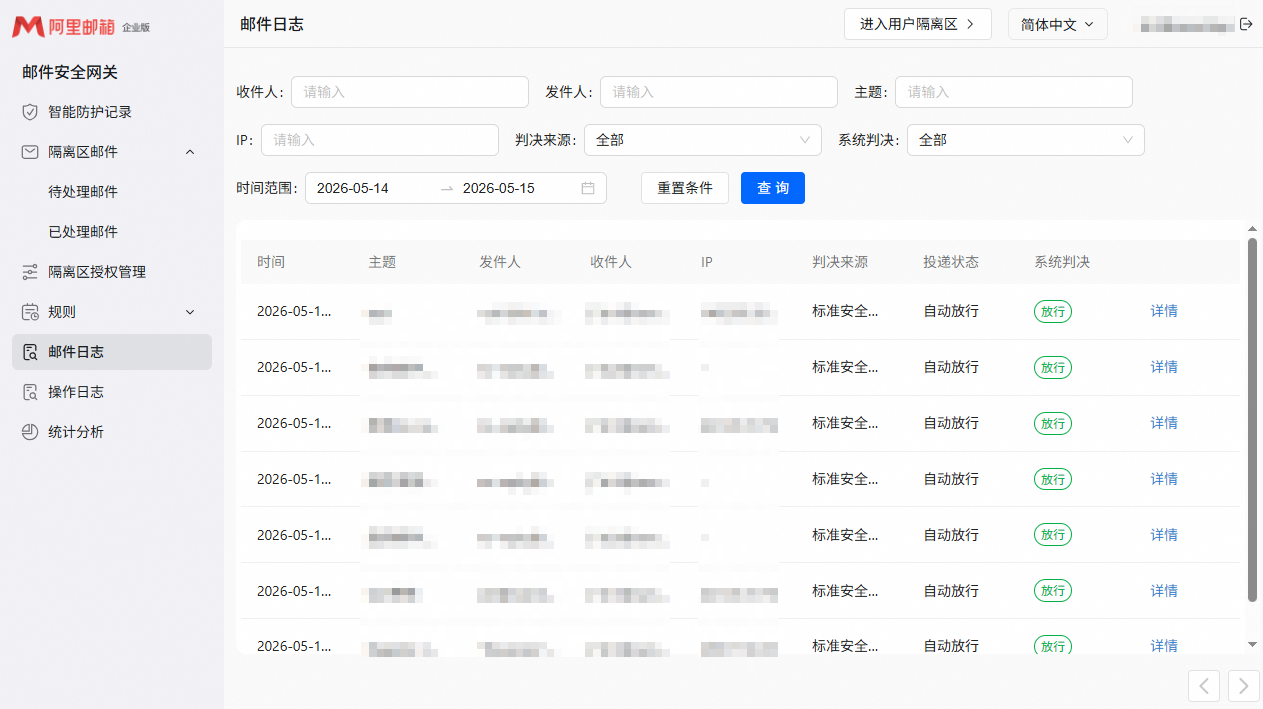Collapse the 隔离区邮件 menu chevron
This screenshot has height=709, width=1263.
click(190, 152)
